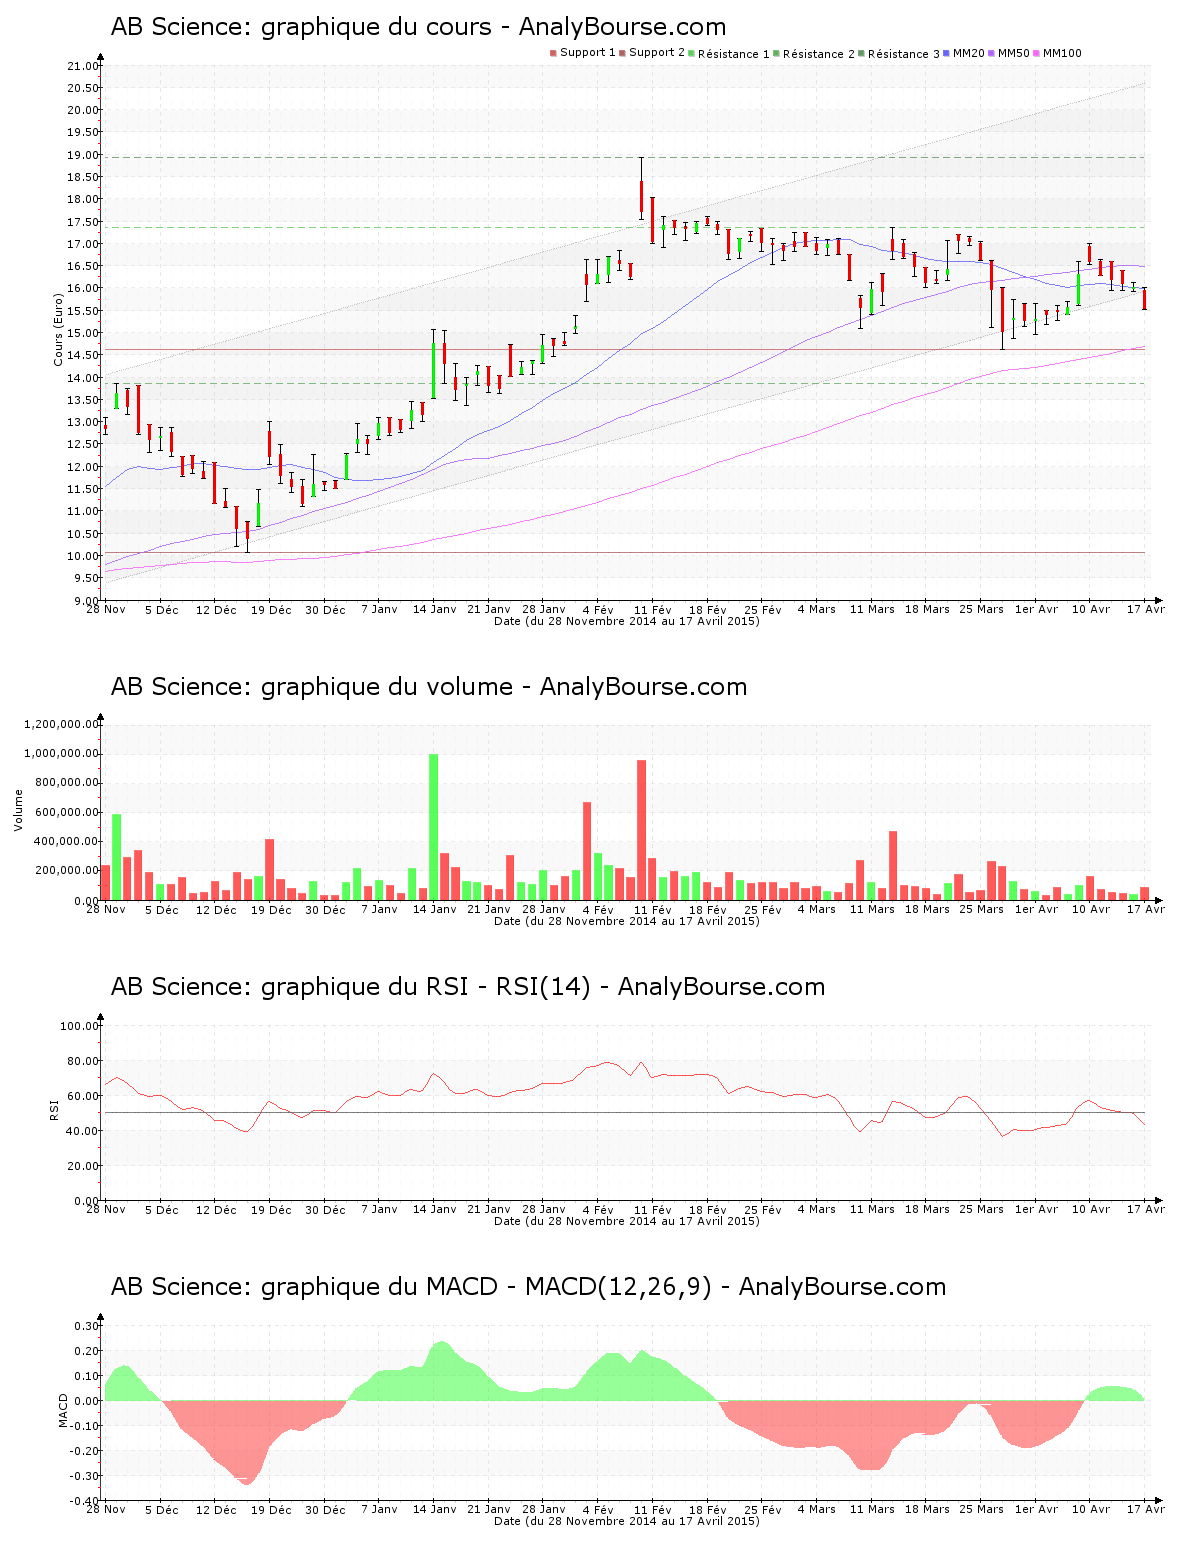Image resolution: width=1200 pixels, height=1550 pixels.
Task: Click the 'RSI' y-axis label
Action: point(54,1109)
